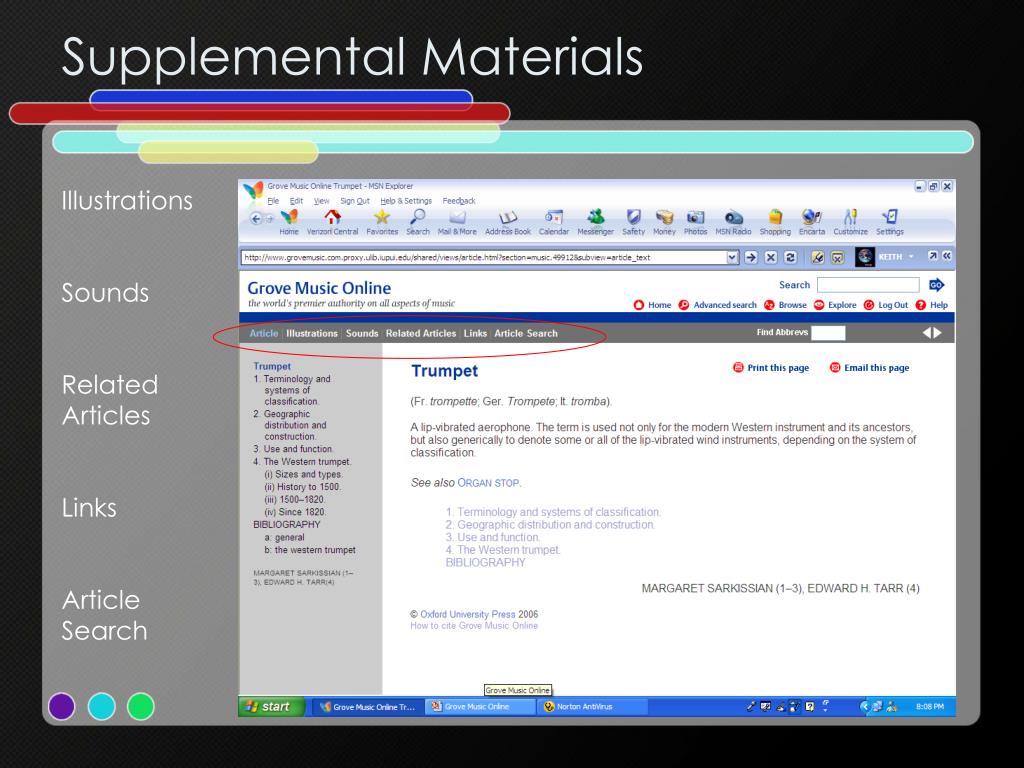Open the Related Articles tab
The height and width of the screenshot is (768, 1024).
[x=421, y=333]
